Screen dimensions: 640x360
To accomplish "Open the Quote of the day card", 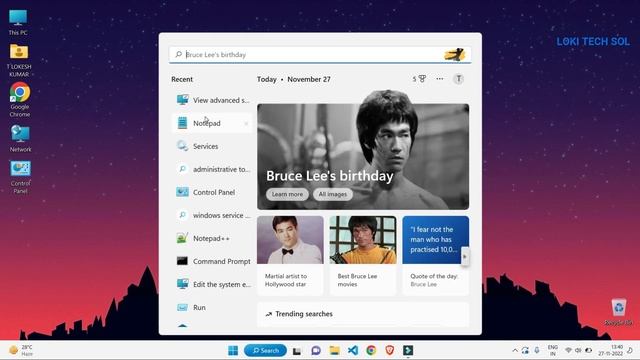I will (x=436, y=256).
